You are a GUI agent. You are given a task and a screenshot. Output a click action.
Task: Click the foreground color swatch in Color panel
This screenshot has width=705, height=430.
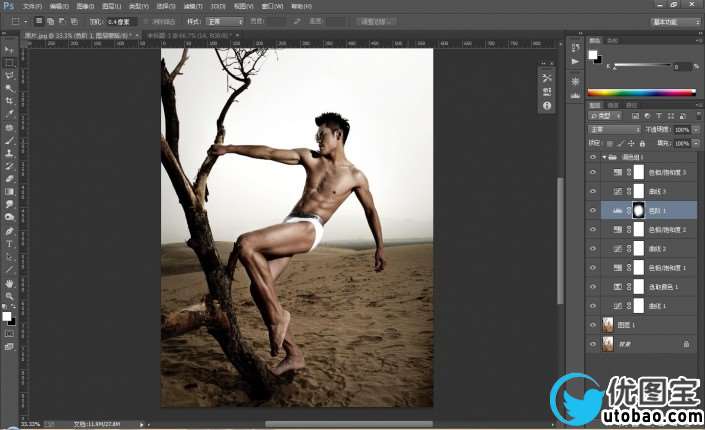[x=593, y=55]
